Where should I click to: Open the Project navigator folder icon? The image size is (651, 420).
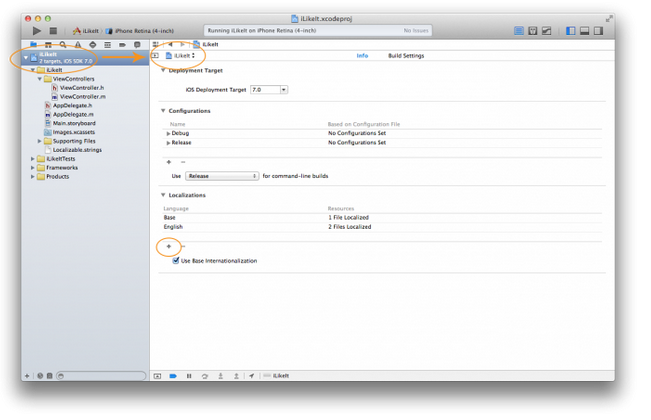coord(34,44)
